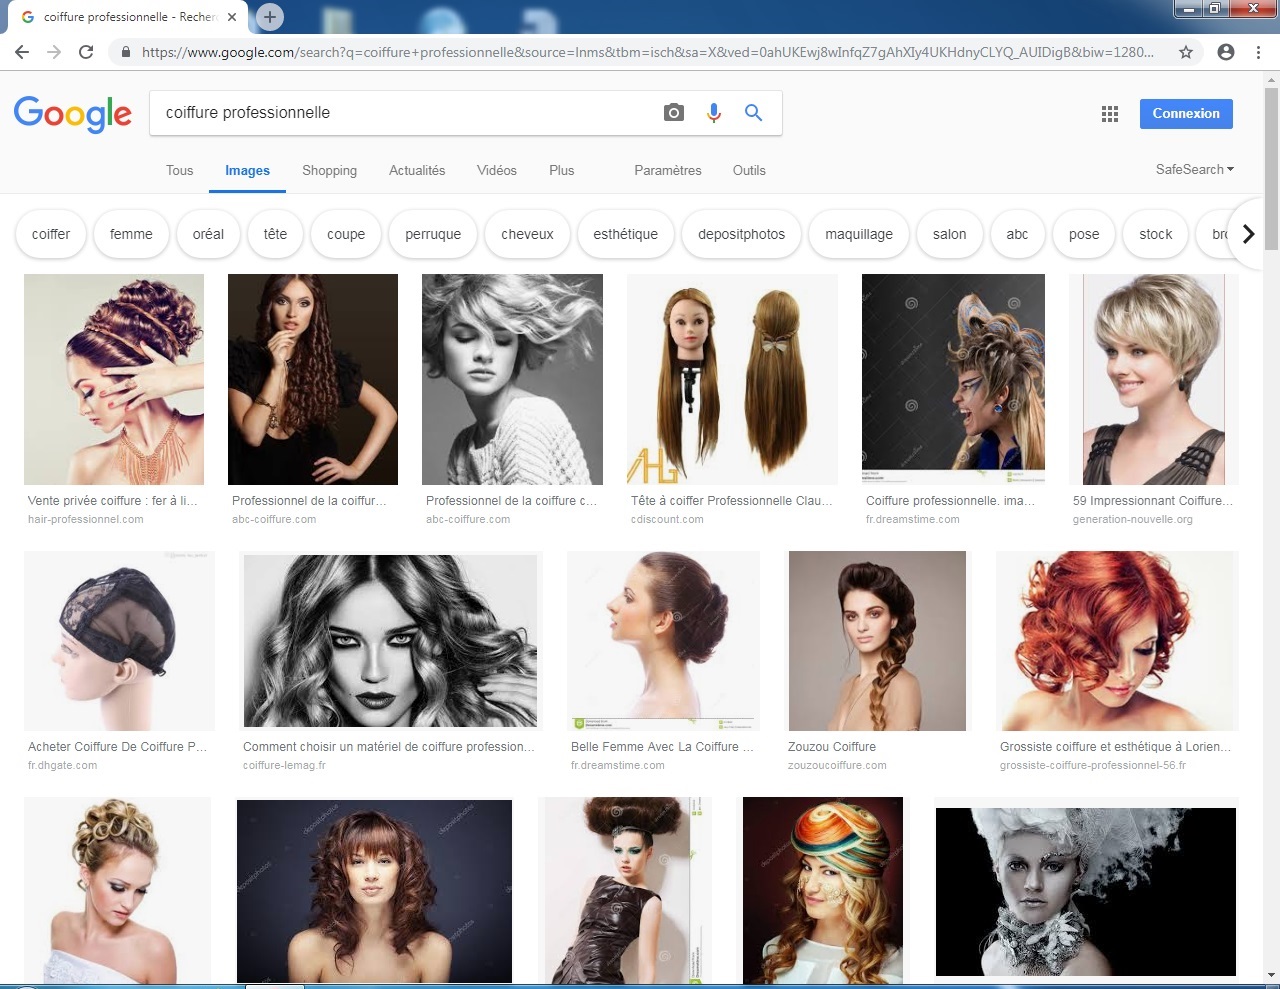
Task: Apply the esthétique filter chip
Action: [625, 234]
